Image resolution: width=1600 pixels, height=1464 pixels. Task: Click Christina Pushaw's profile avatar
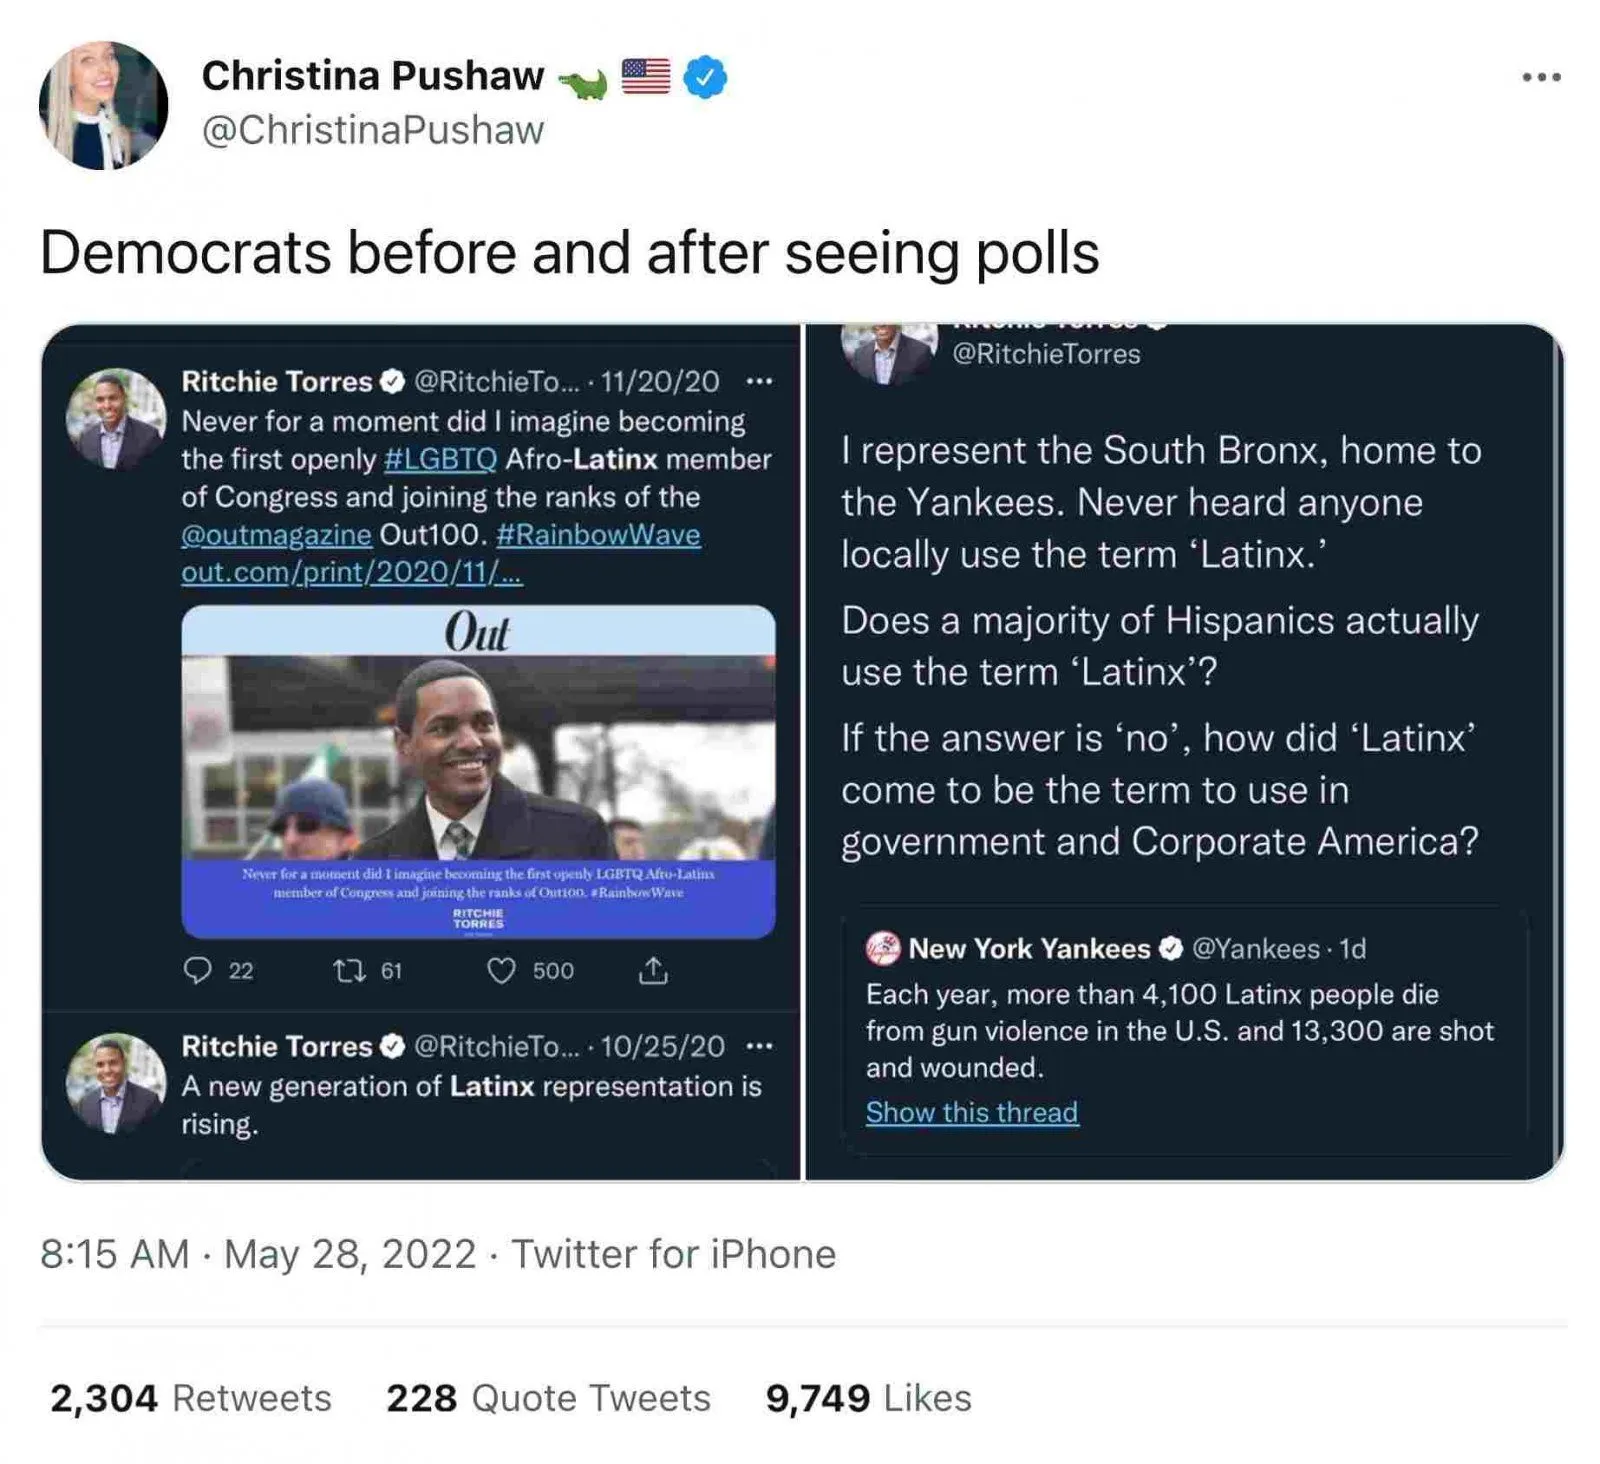tap(103, 105)
